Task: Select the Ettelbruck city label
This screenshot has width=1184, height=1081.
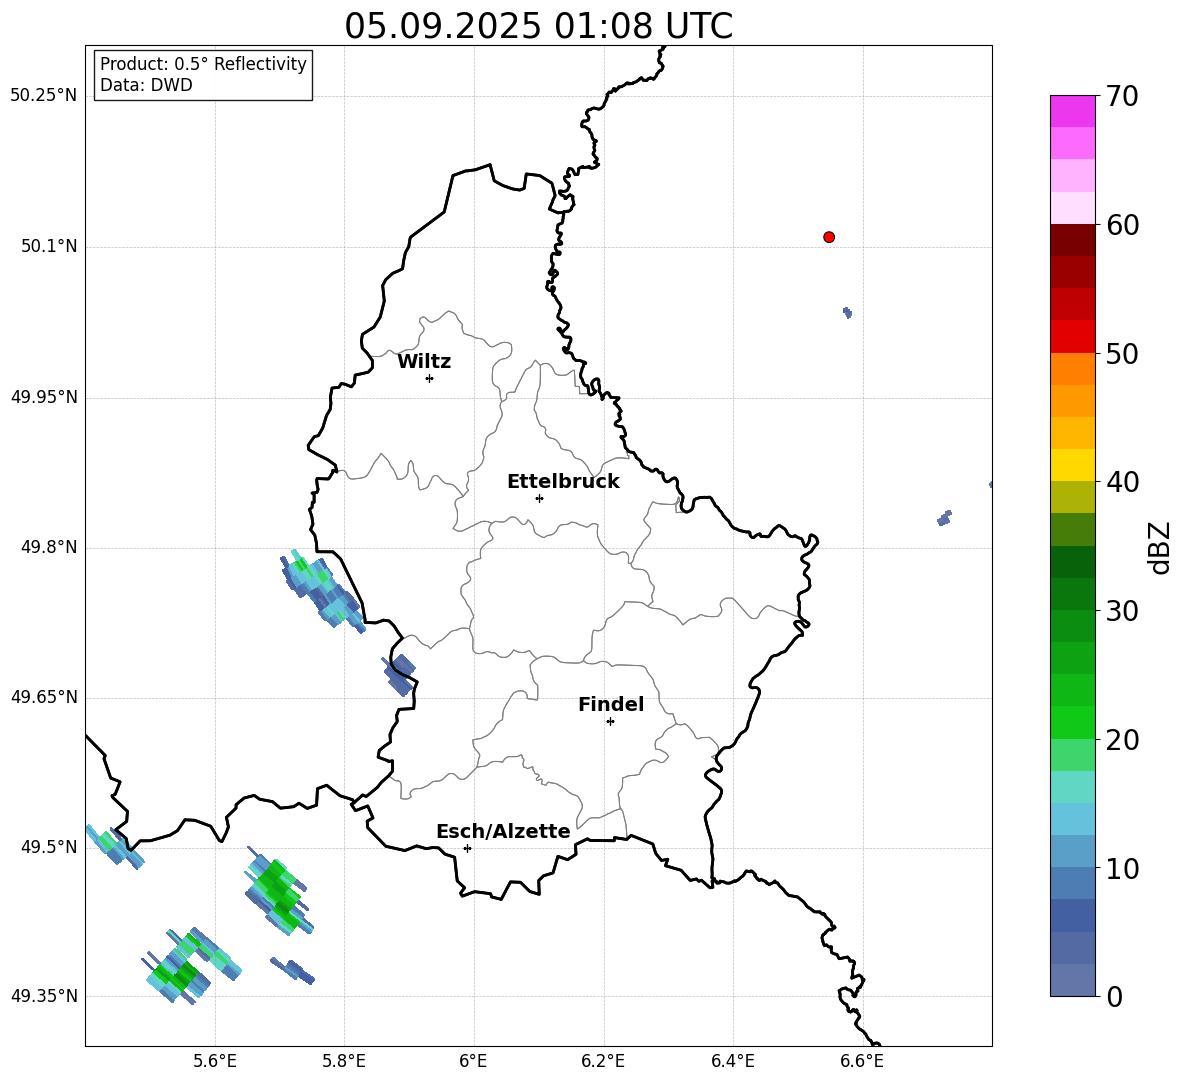Action: coord(563,482)
